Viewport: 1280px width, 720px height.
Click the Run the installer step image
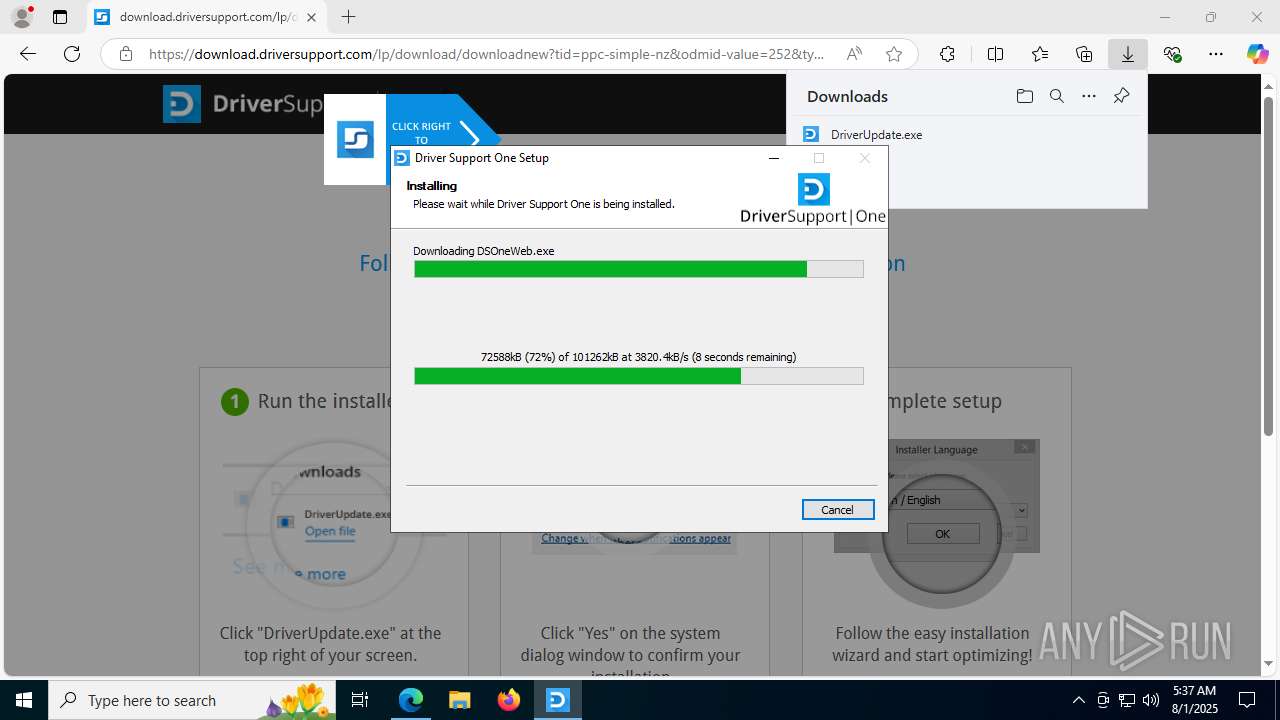coord(334,526)
